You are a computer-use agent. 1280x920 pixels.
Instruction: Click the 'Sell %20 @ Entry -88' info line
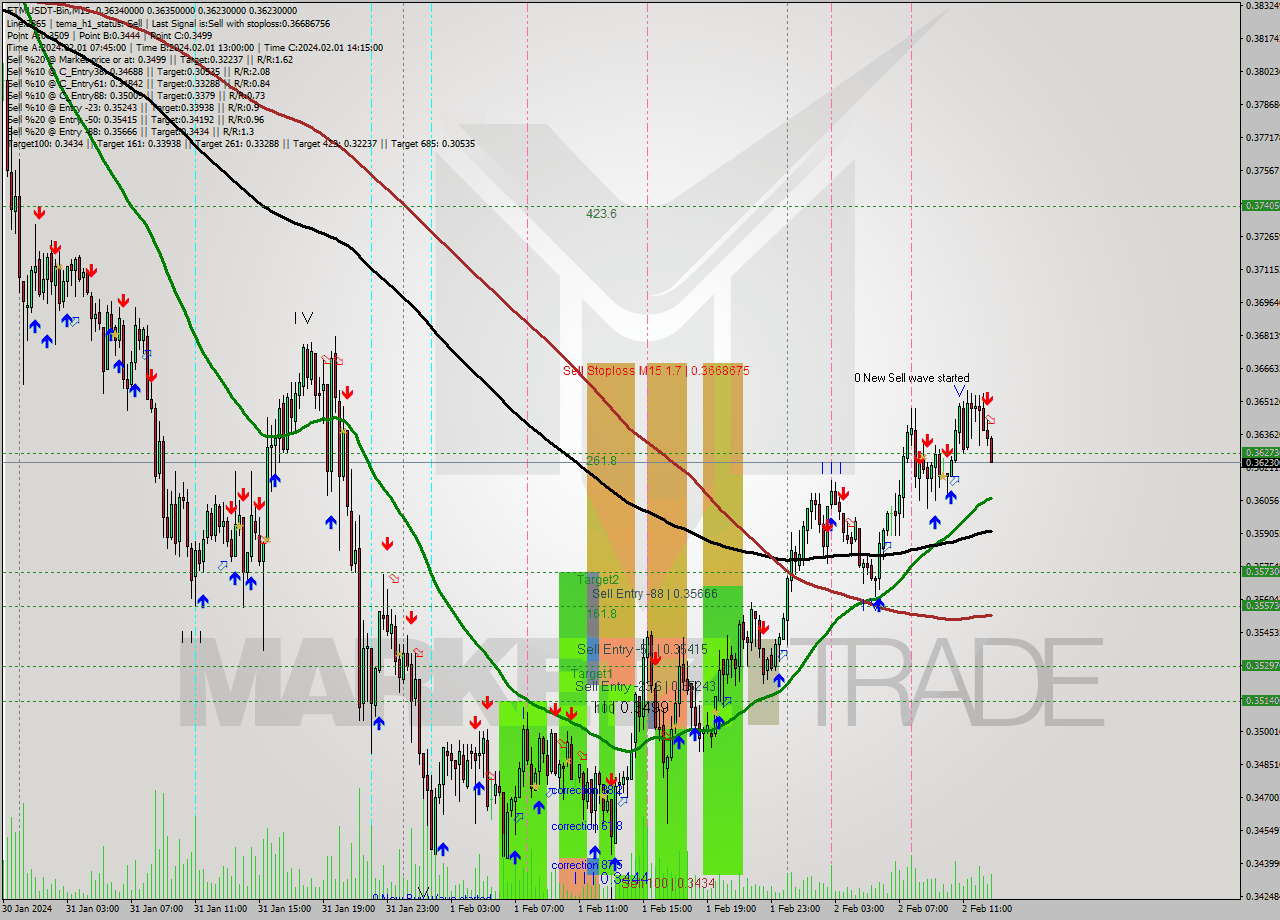point(130,131)
